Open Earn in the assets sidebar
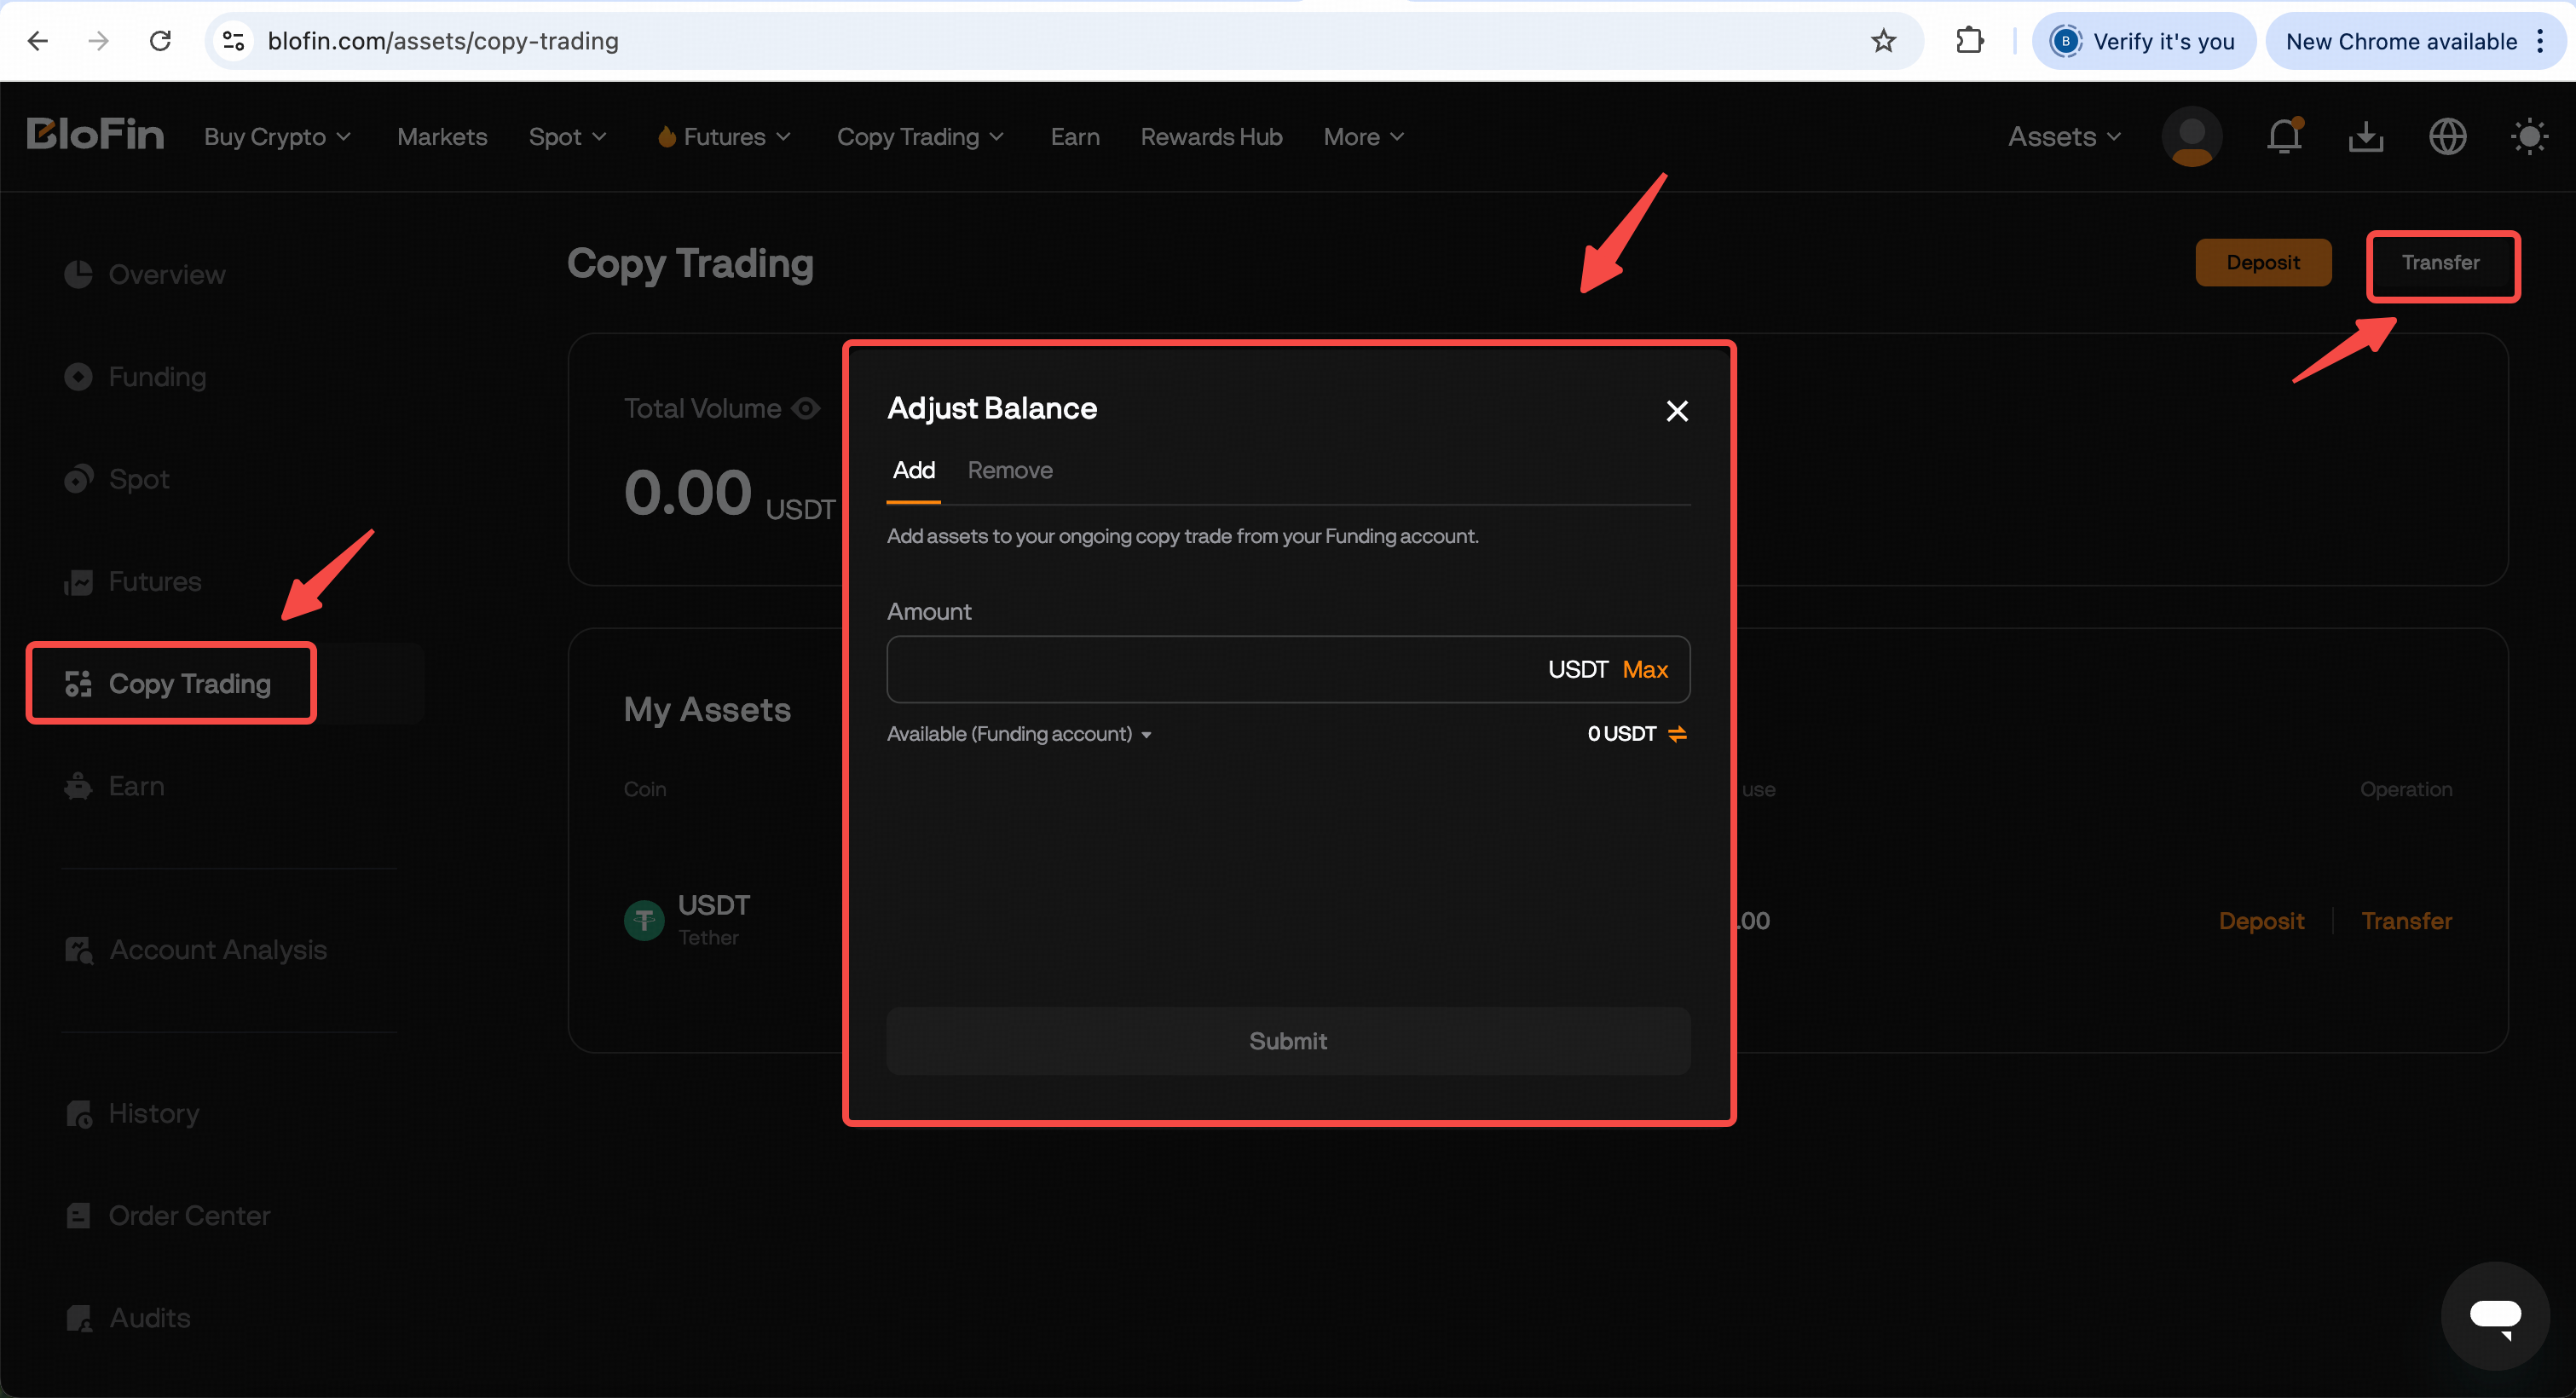This screenshot has width=2576, height=1398. point(114,787)
